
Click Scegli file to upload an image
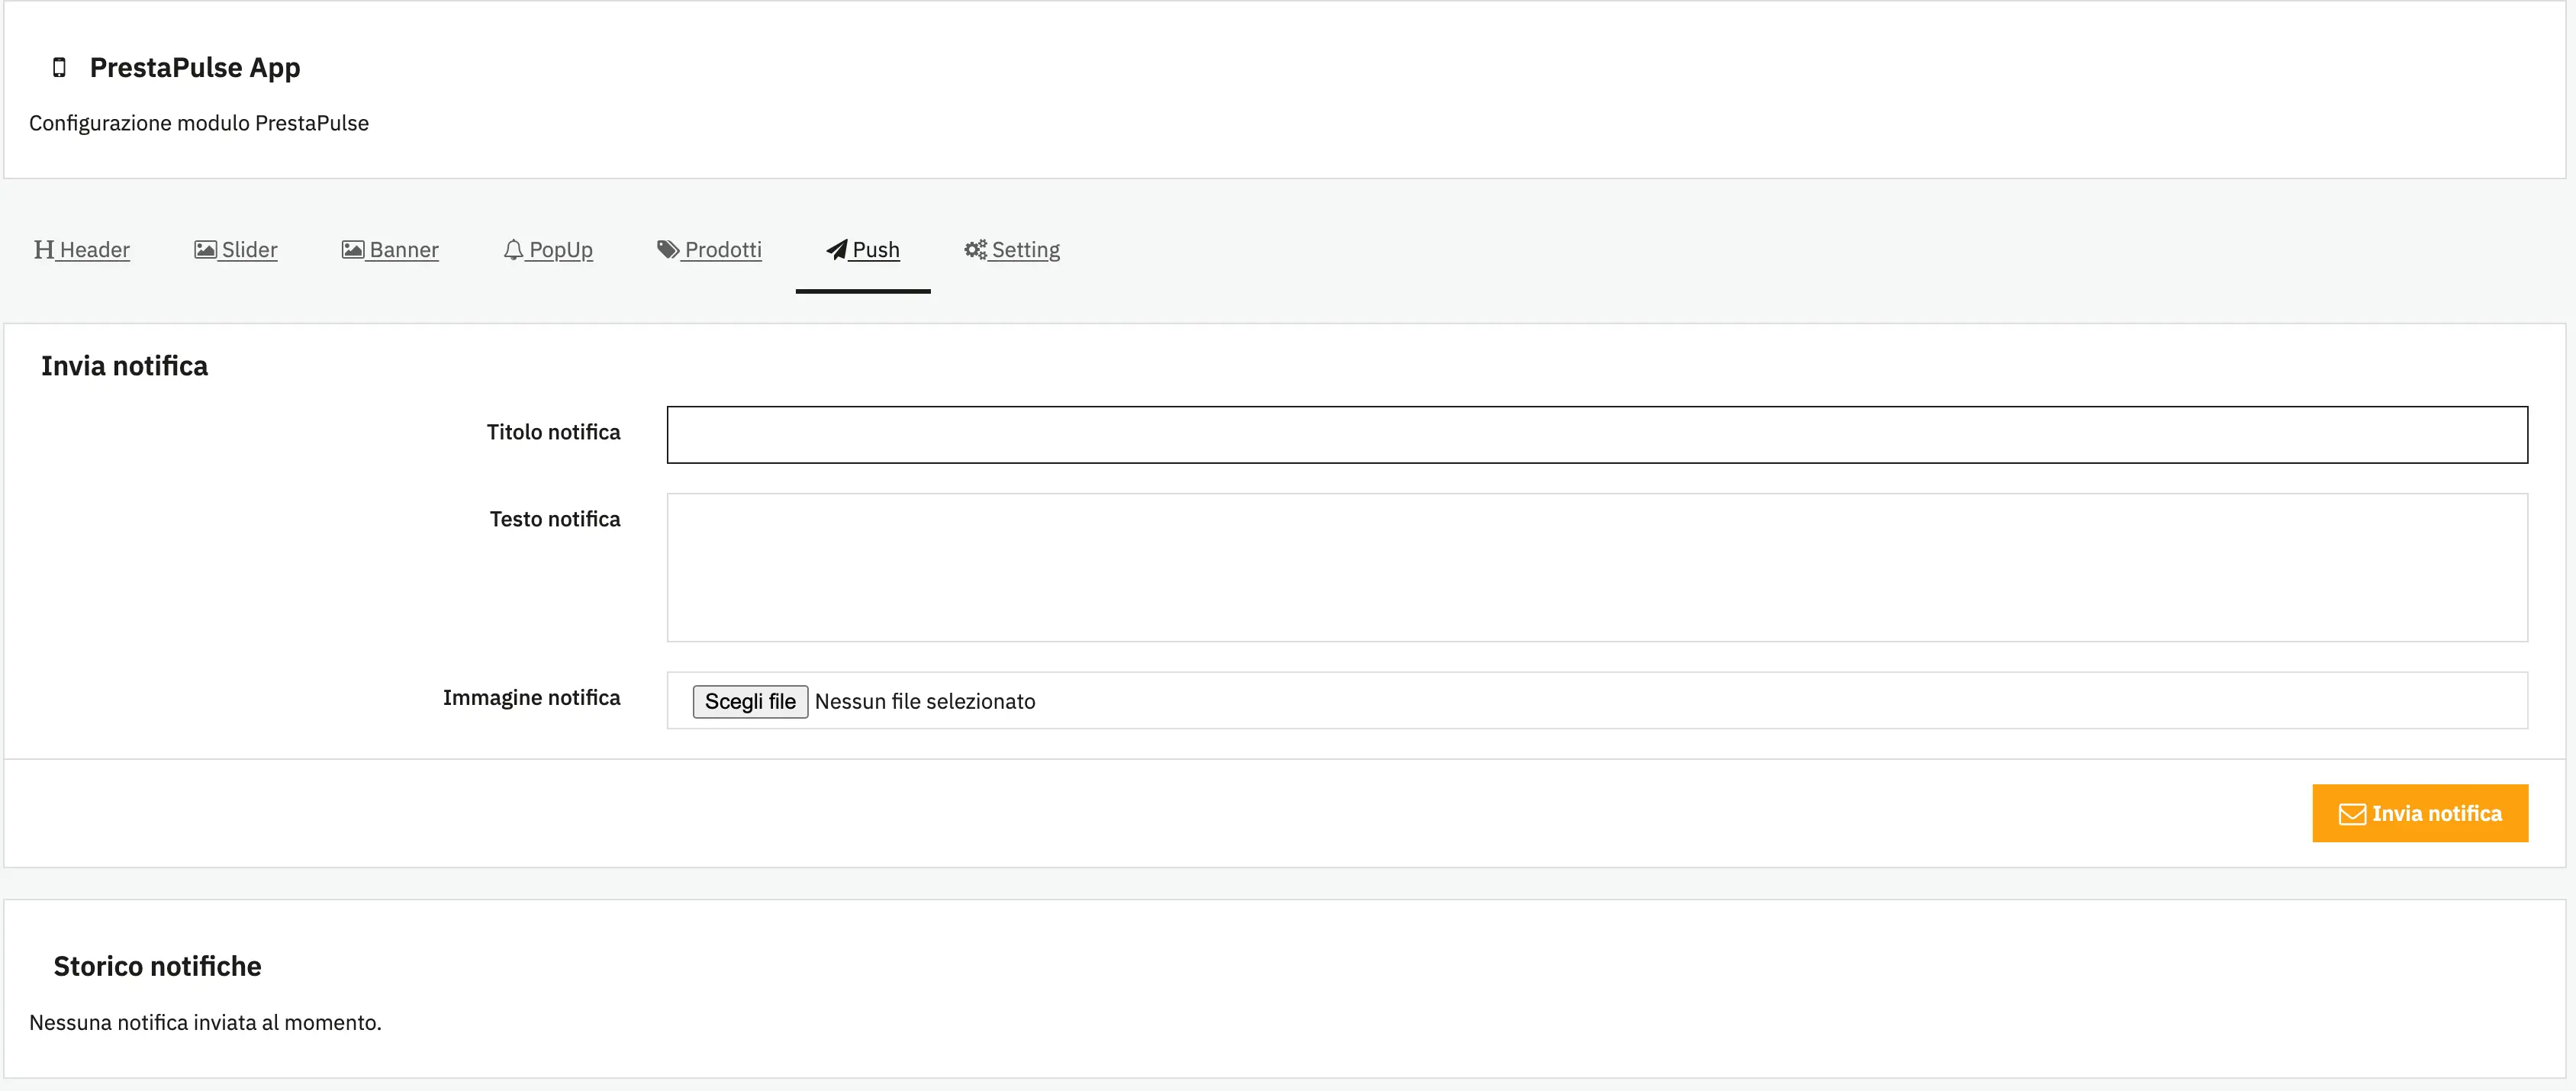coord(749,700)
